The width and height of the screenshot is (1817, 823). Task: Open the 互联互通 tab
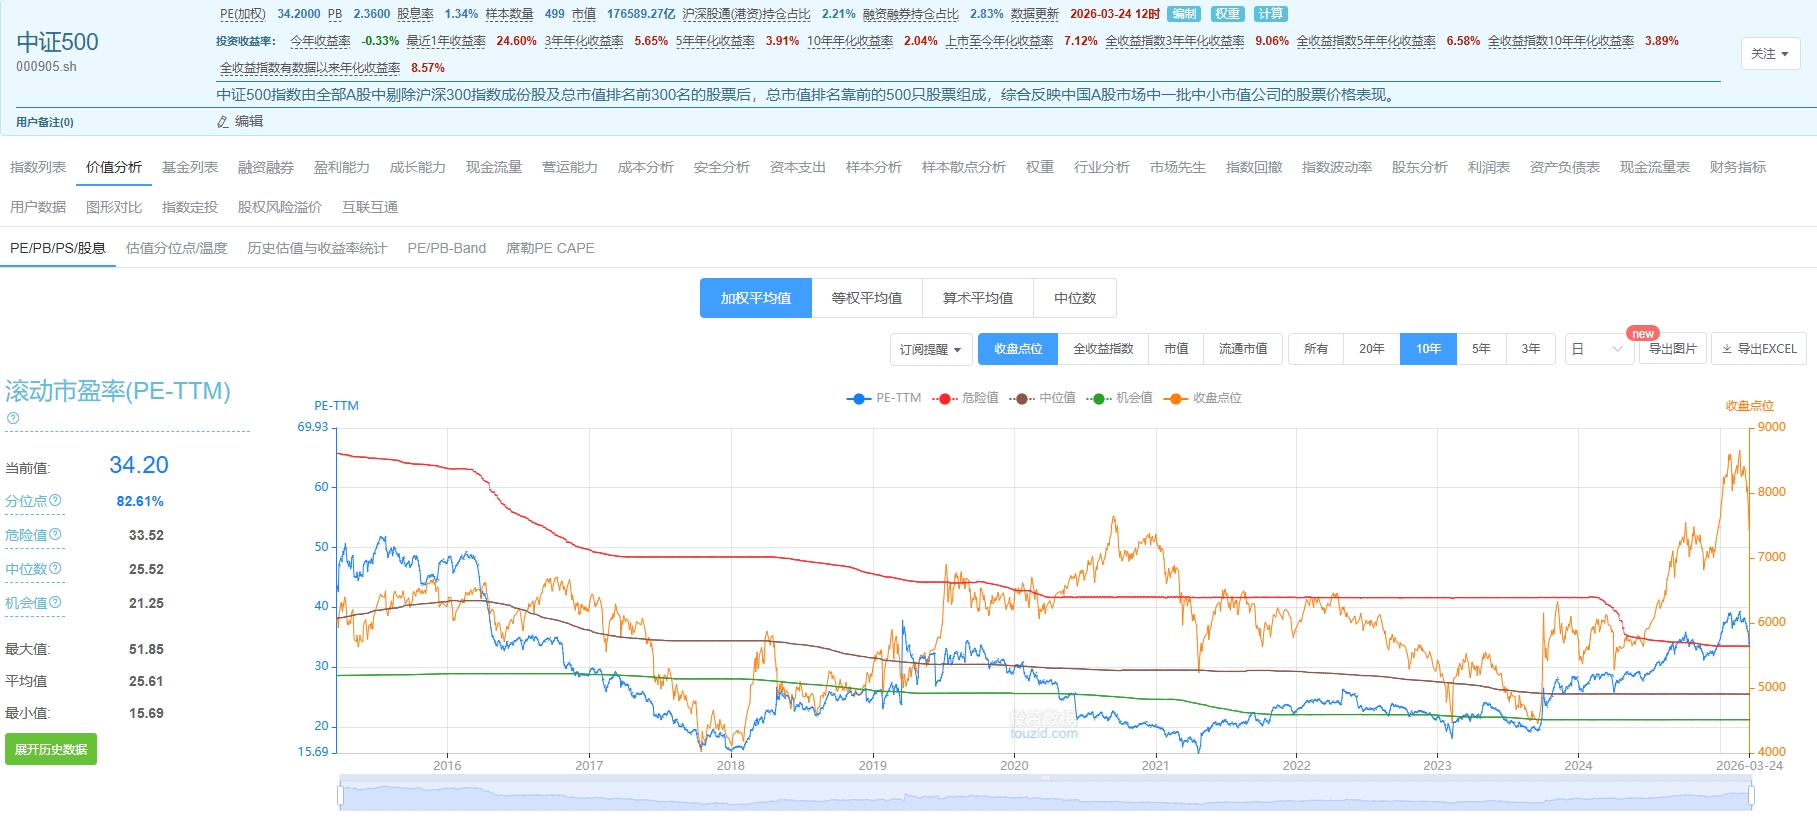coord(370,207)
